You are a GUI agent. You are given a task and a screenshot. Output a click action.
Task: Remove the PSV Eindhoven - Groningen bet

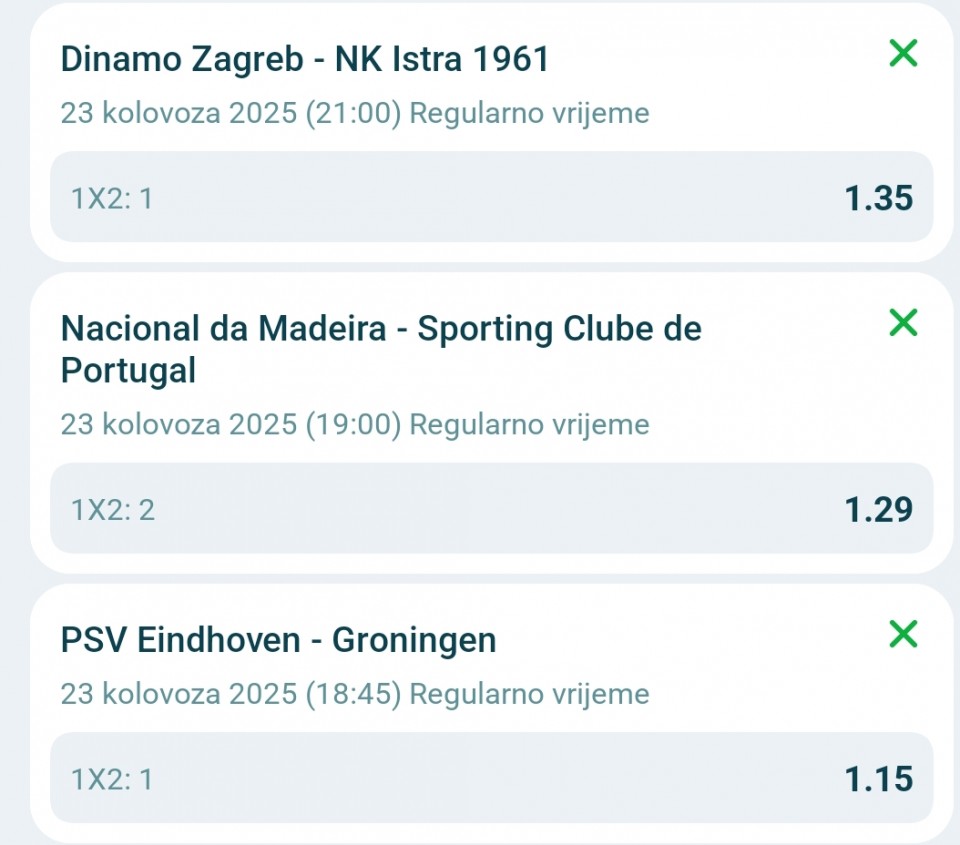(x=903, y=633)
